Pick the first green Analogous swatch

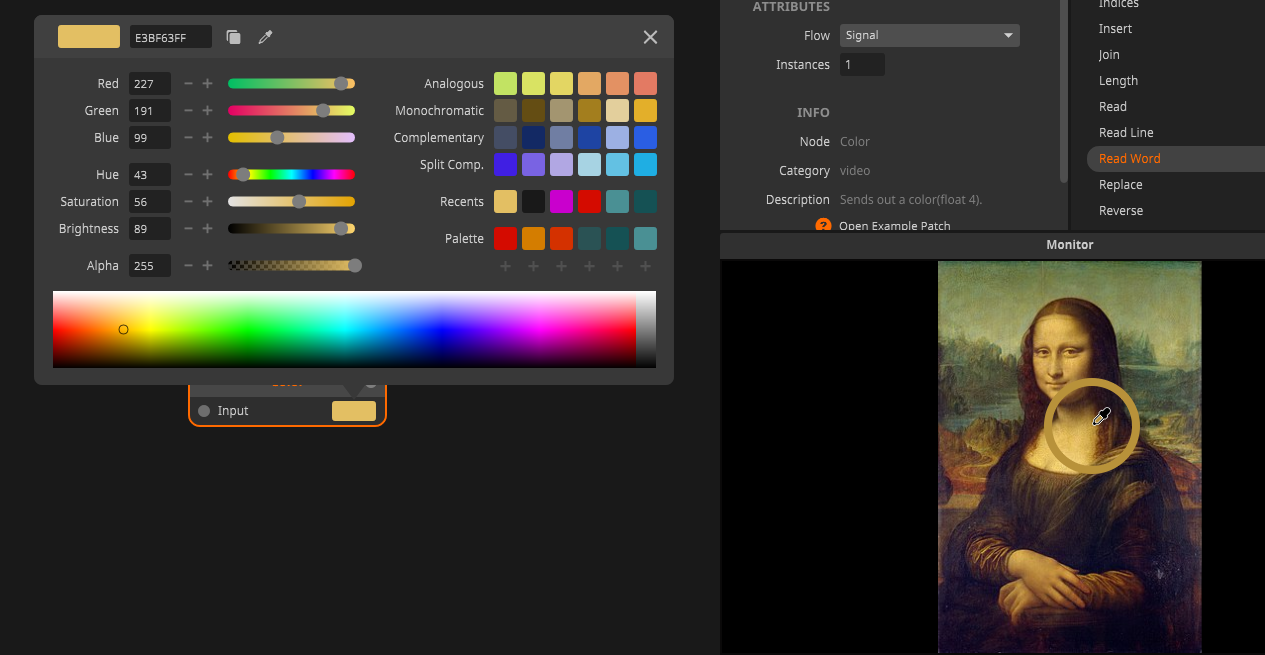505,84
